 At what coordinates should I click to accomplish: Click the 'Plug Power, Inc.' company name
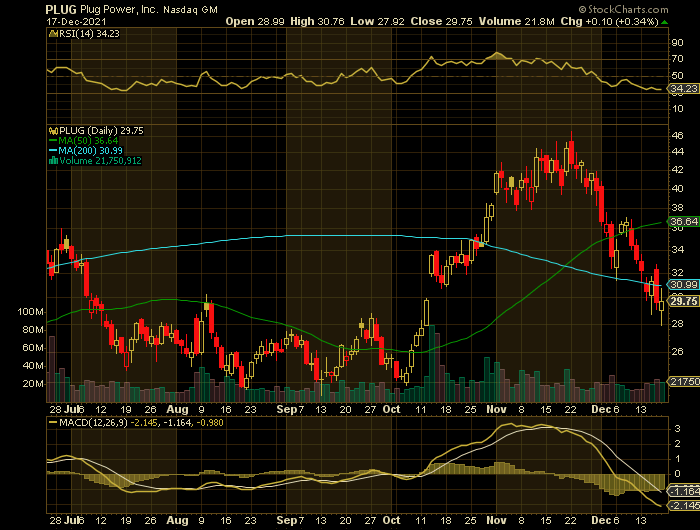[119, 9]
